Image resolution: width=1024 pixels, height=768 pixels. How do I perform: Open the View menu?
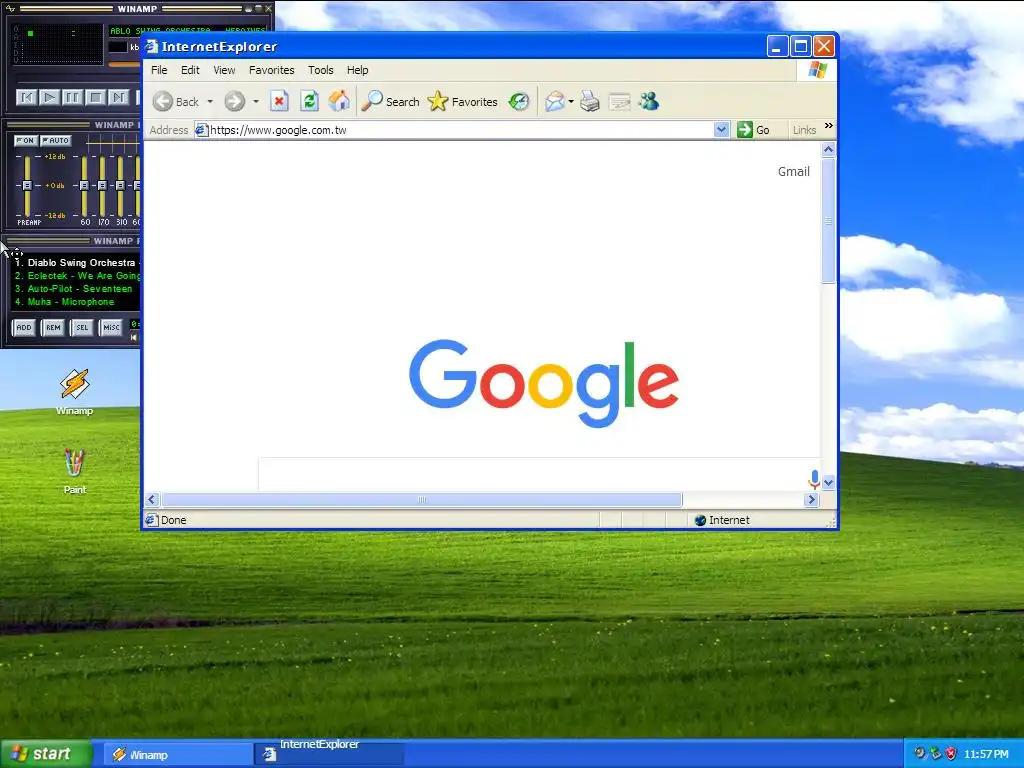tap(224, 70)
